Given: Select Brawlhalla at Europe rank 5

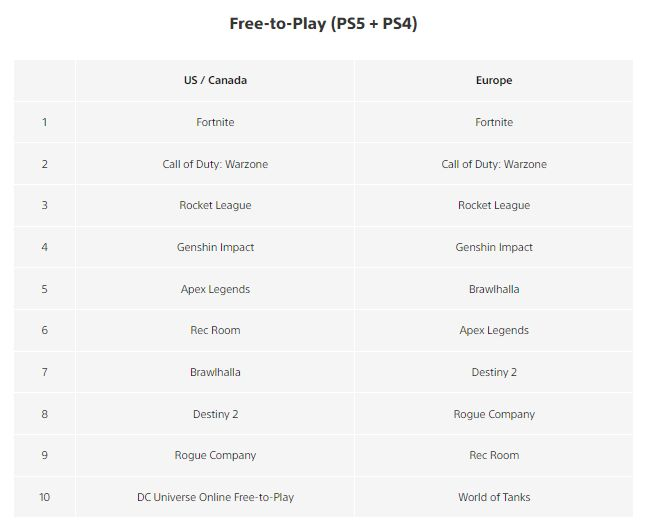Looking at the screenshot, I should [494, 289].
